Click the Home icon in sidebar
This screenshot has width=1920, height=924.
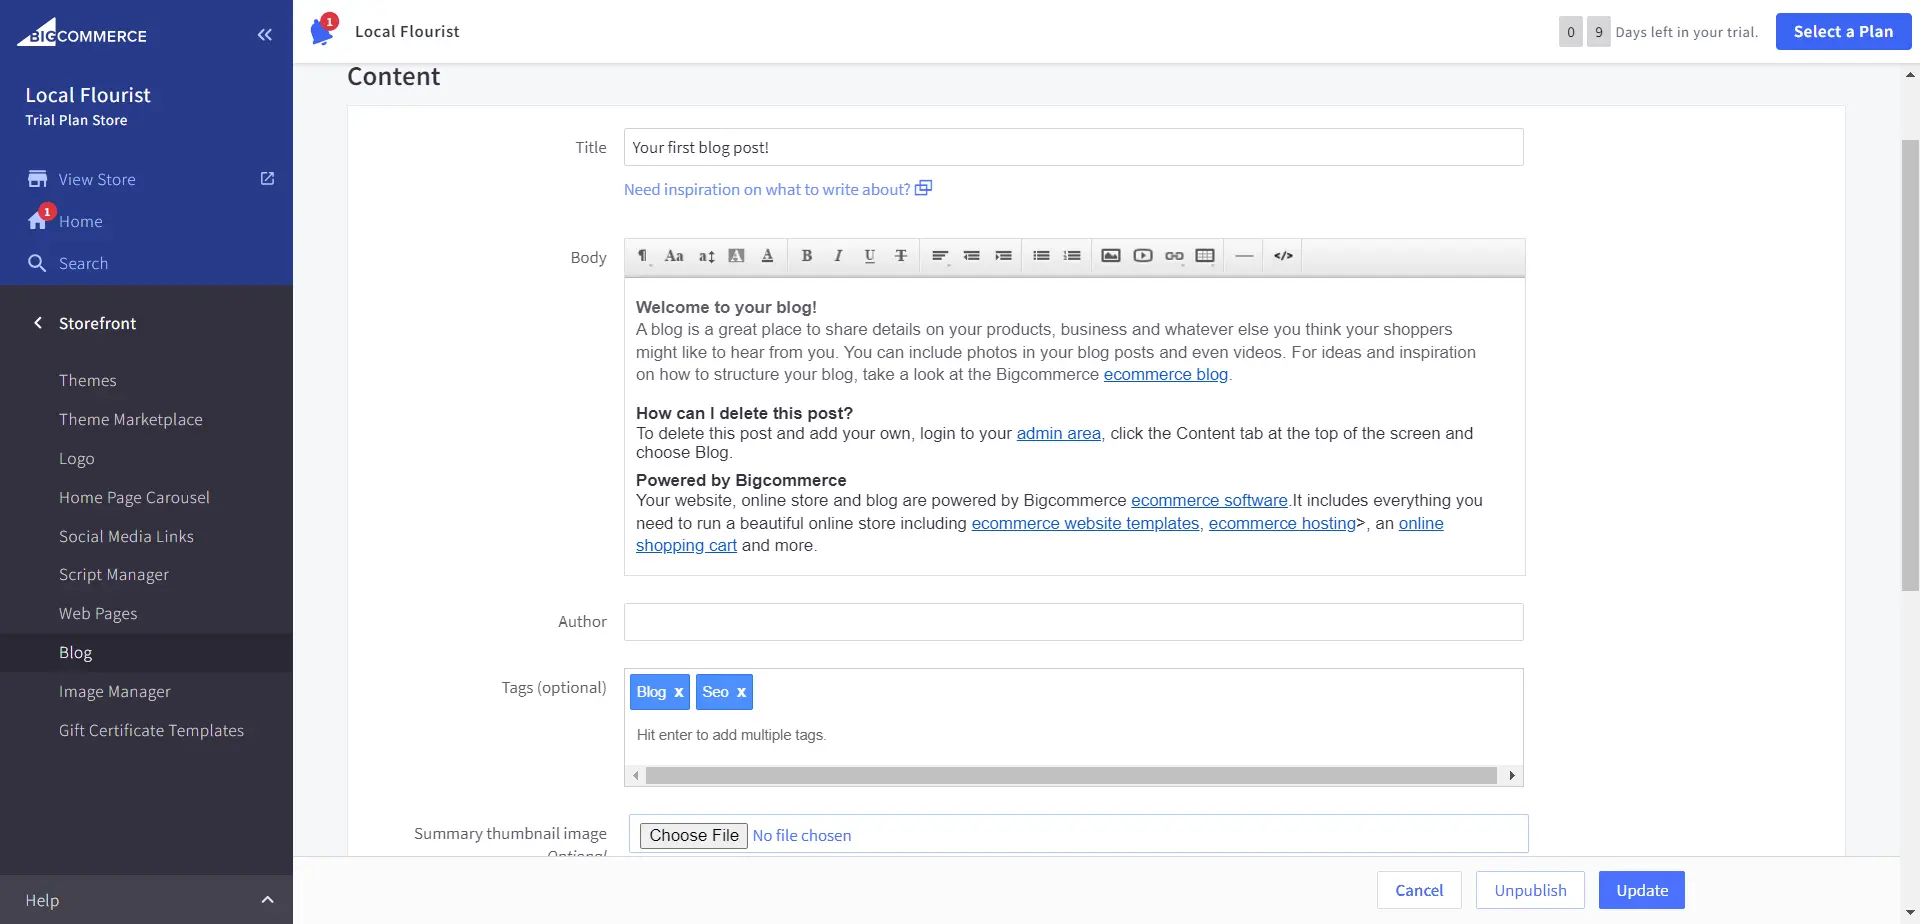tap(38, 220)
